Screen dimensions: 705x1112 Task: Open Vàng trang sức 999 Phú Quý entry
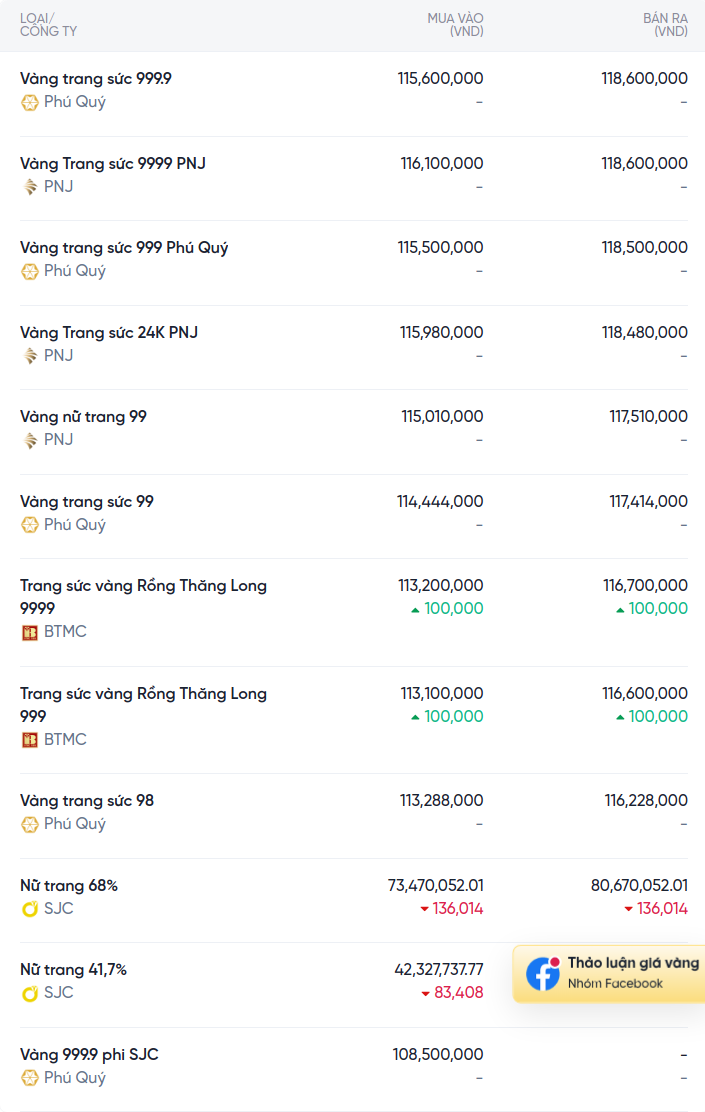pos(124,247)
